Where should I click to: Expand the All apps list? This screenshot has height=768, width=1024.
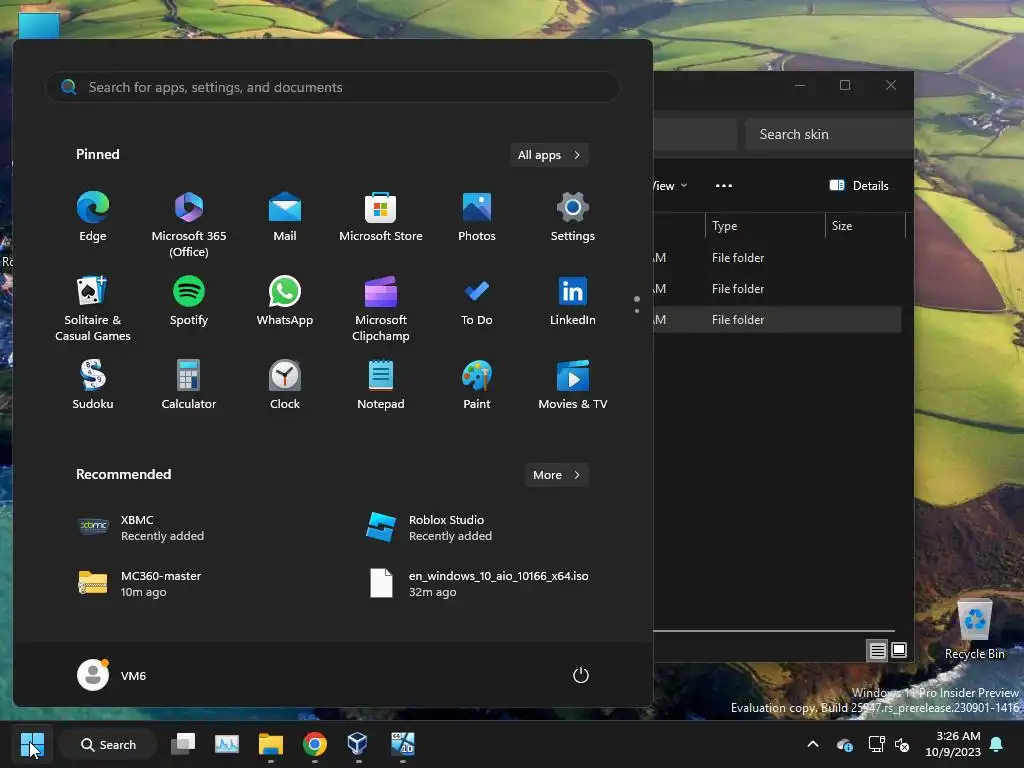549,155
